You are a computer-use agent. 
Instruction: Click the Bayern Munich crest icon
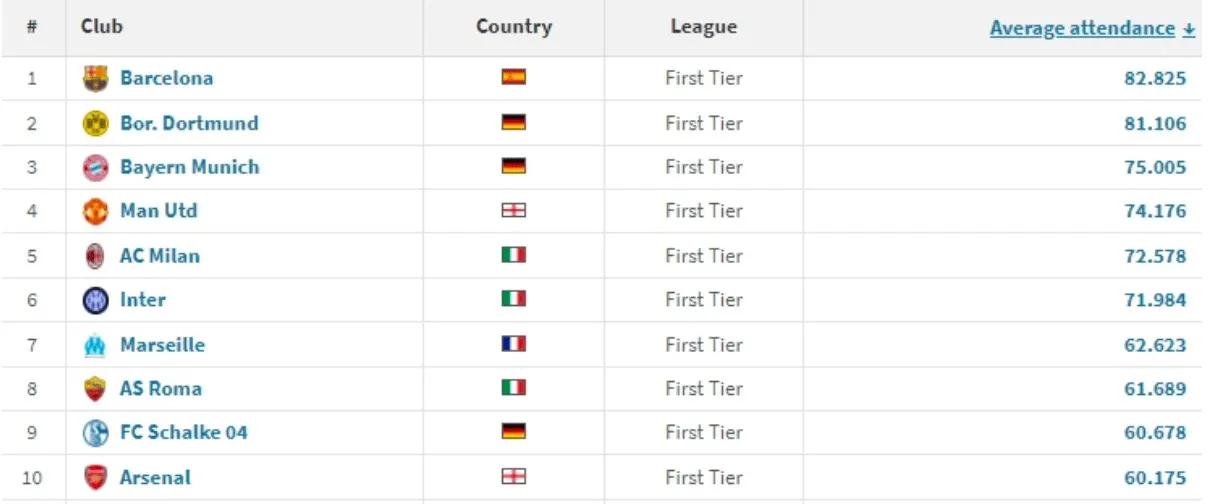click(x=95, y=168)
